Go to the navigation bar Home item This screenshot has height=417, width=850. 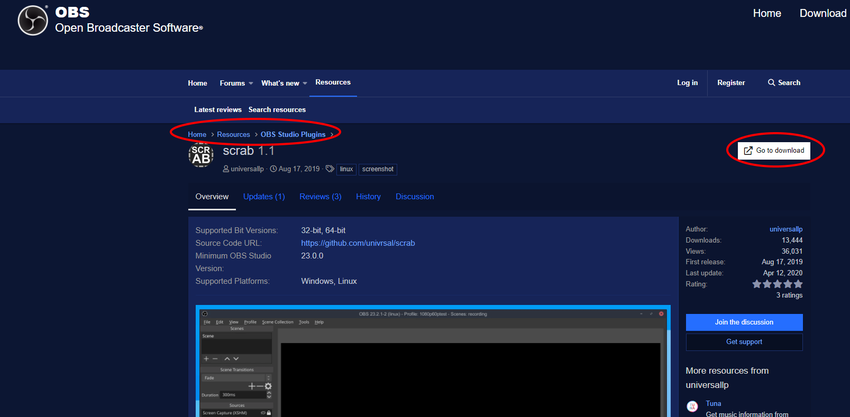(x=197, y=83)
